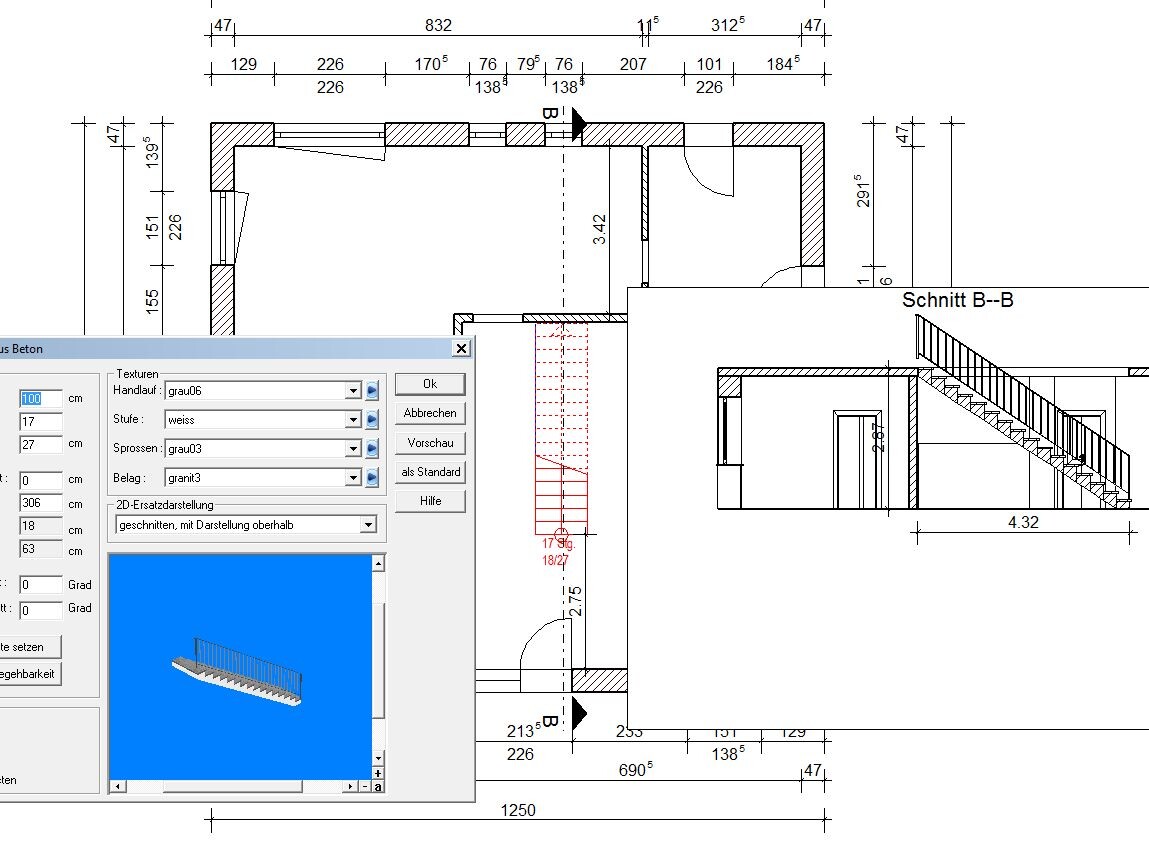Click the 'a' button in preview corner
The image size is (1149, 842).
[x=378, y=787]
